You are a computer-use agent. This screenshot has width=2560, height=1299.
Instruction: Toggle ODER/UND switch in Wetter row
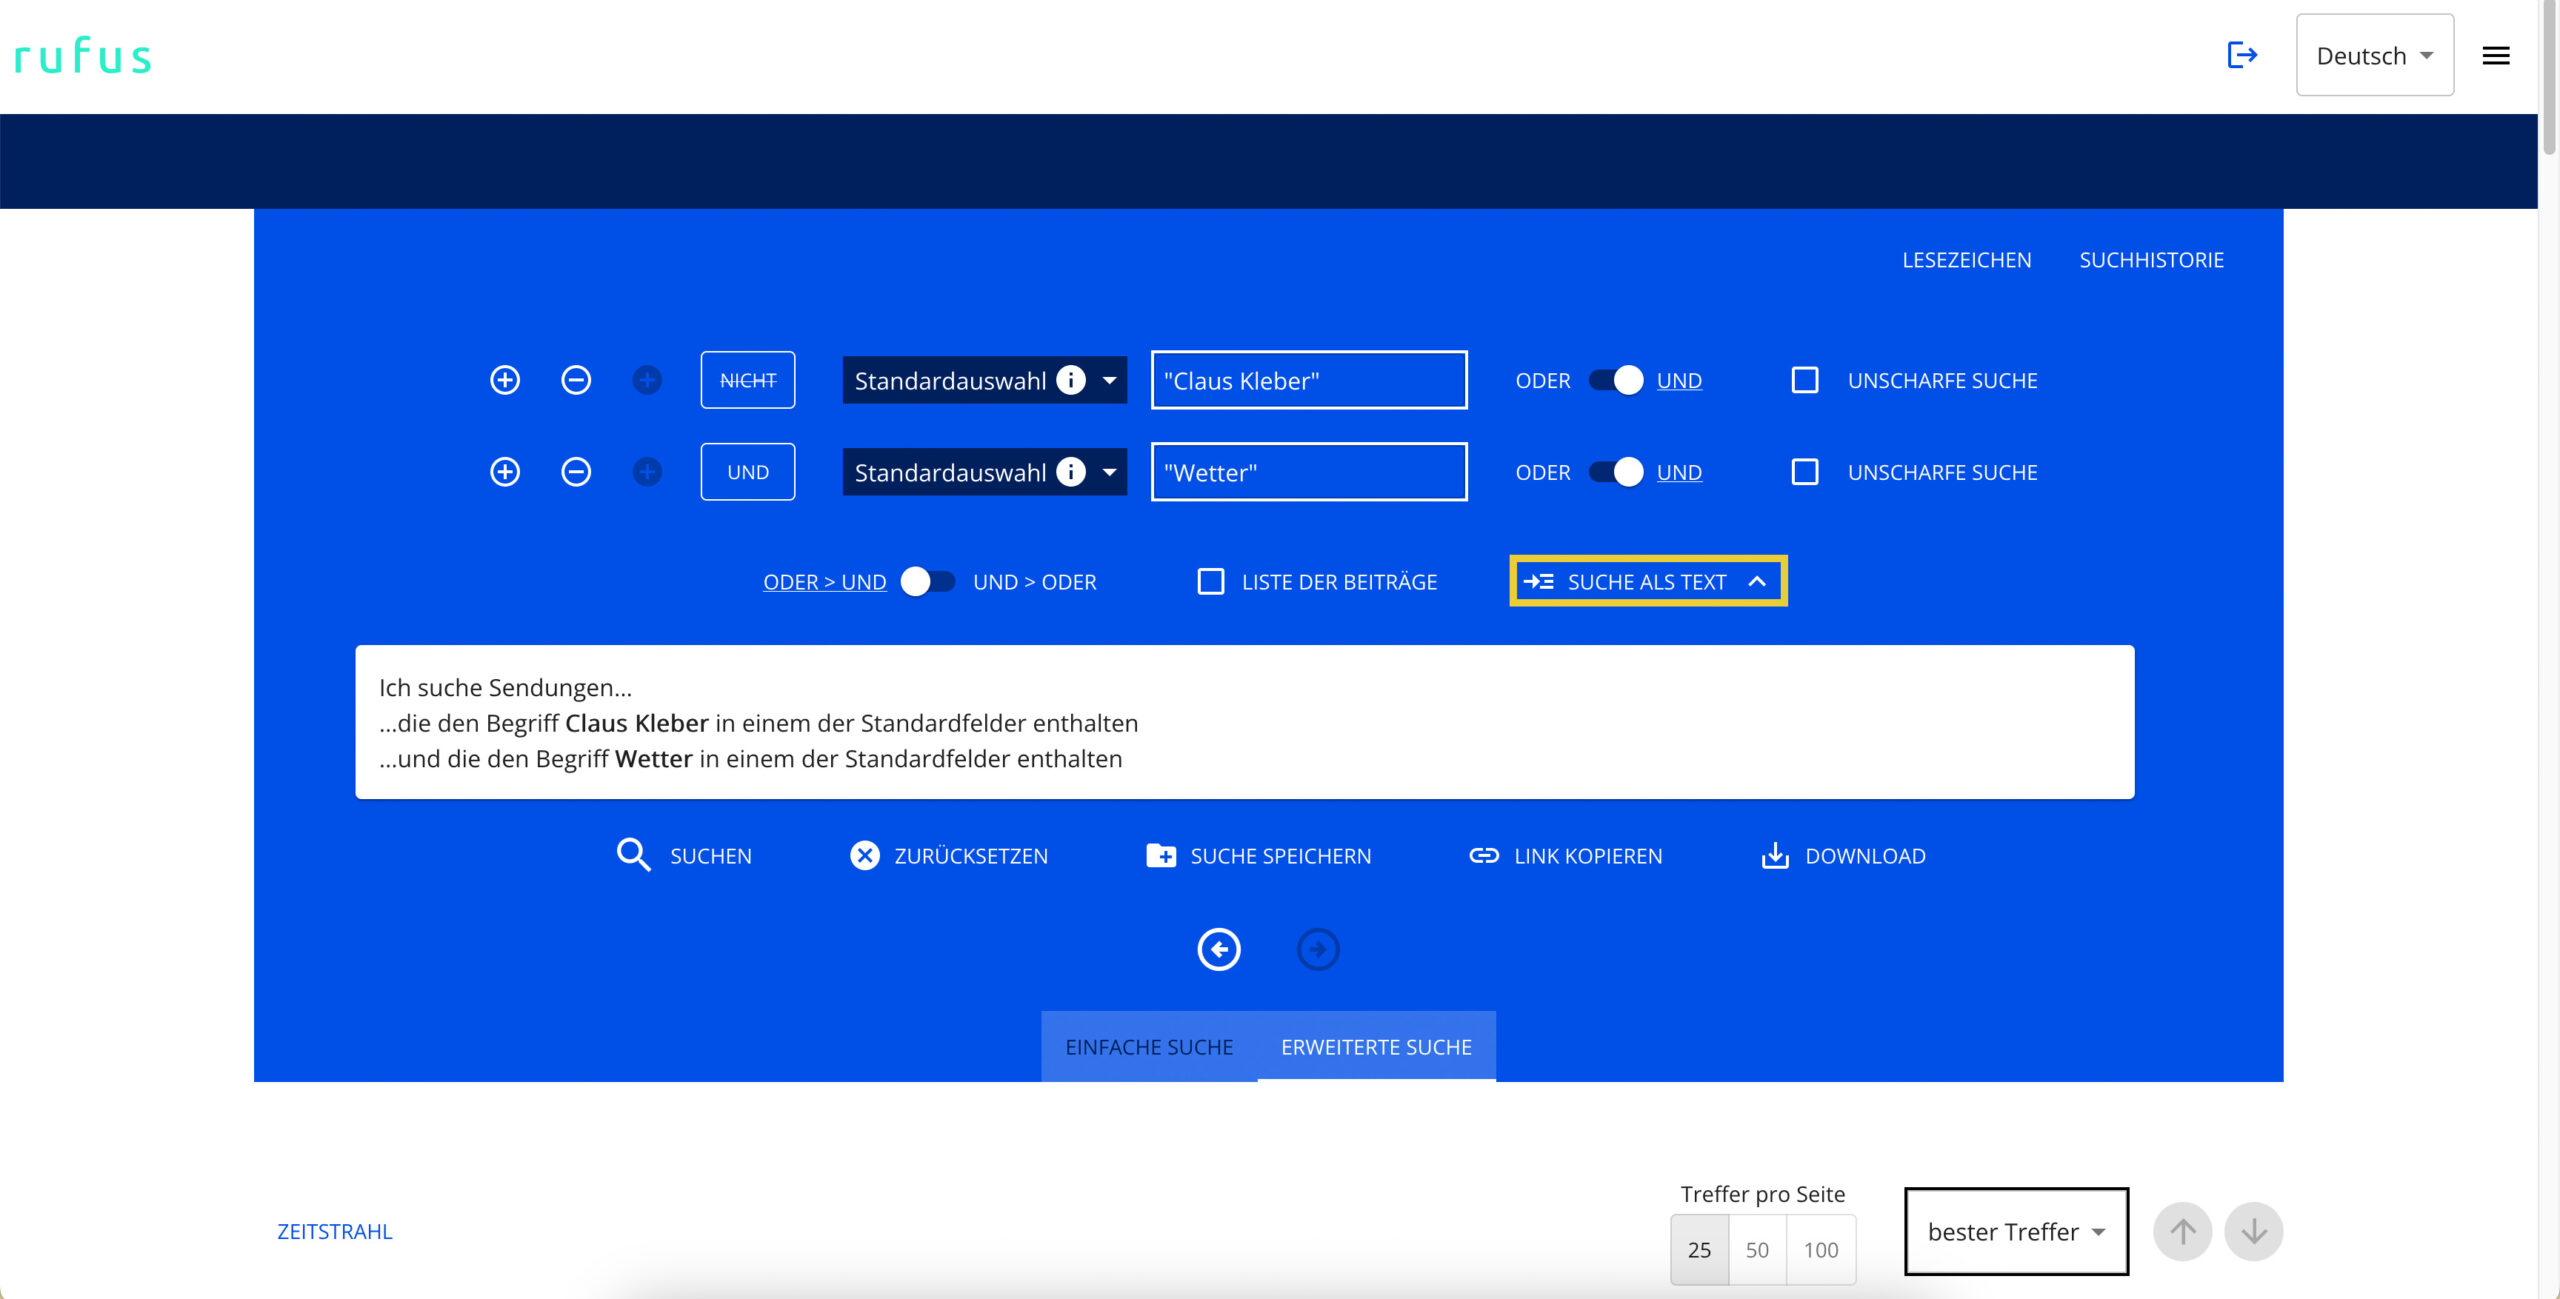pos(1616,472)
